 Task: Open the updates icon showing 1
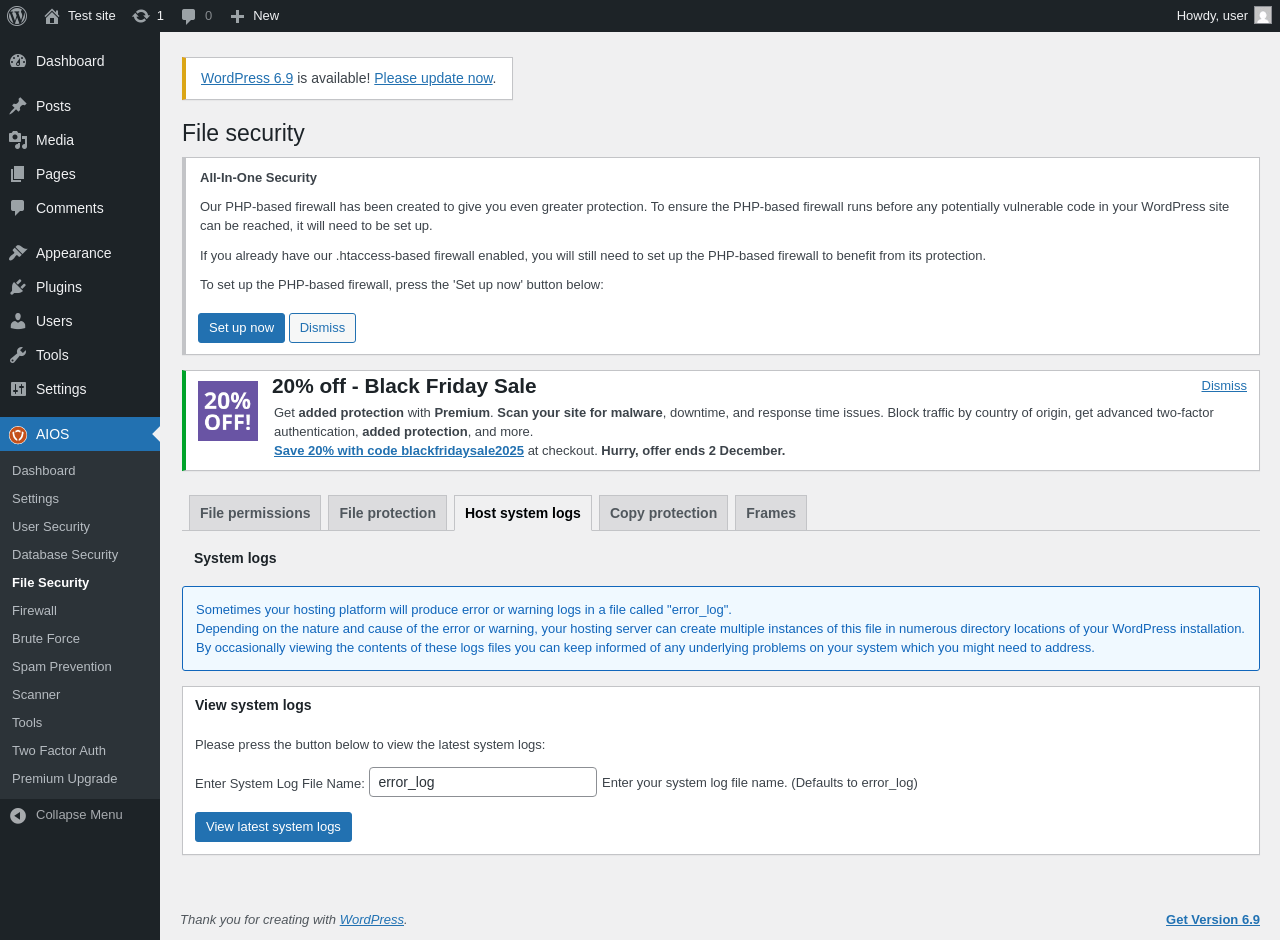point(141,16)
